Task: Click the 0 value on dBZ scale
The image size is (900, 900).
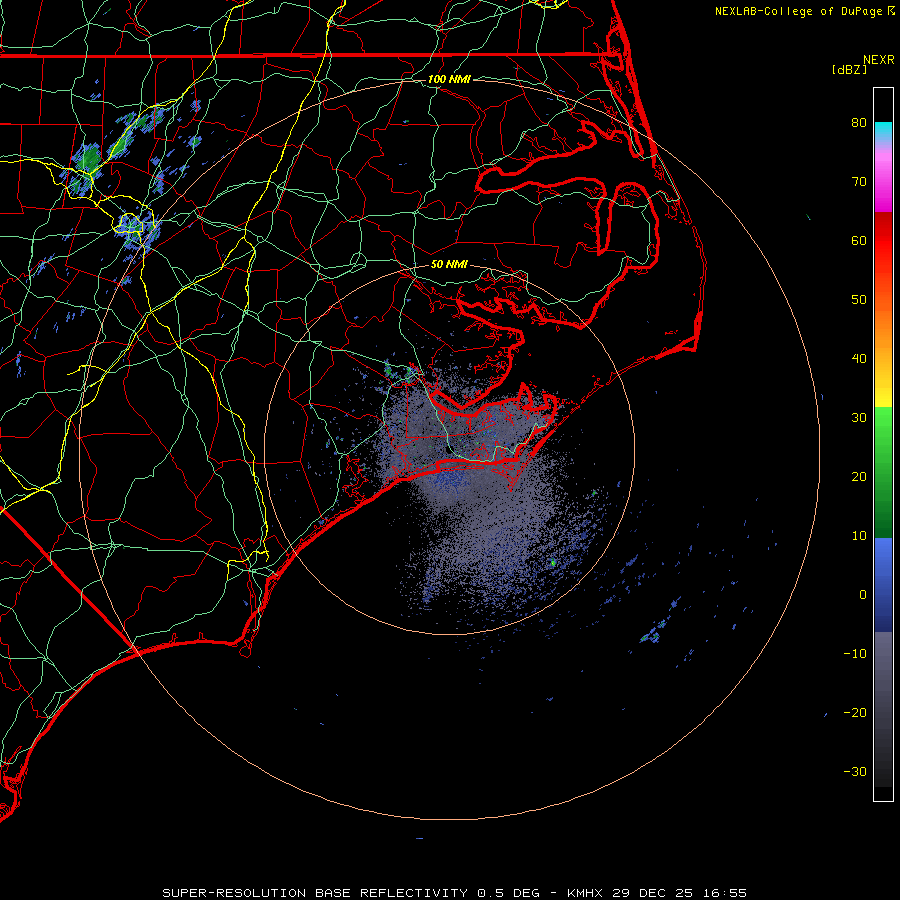Action: tap(863, 595)
